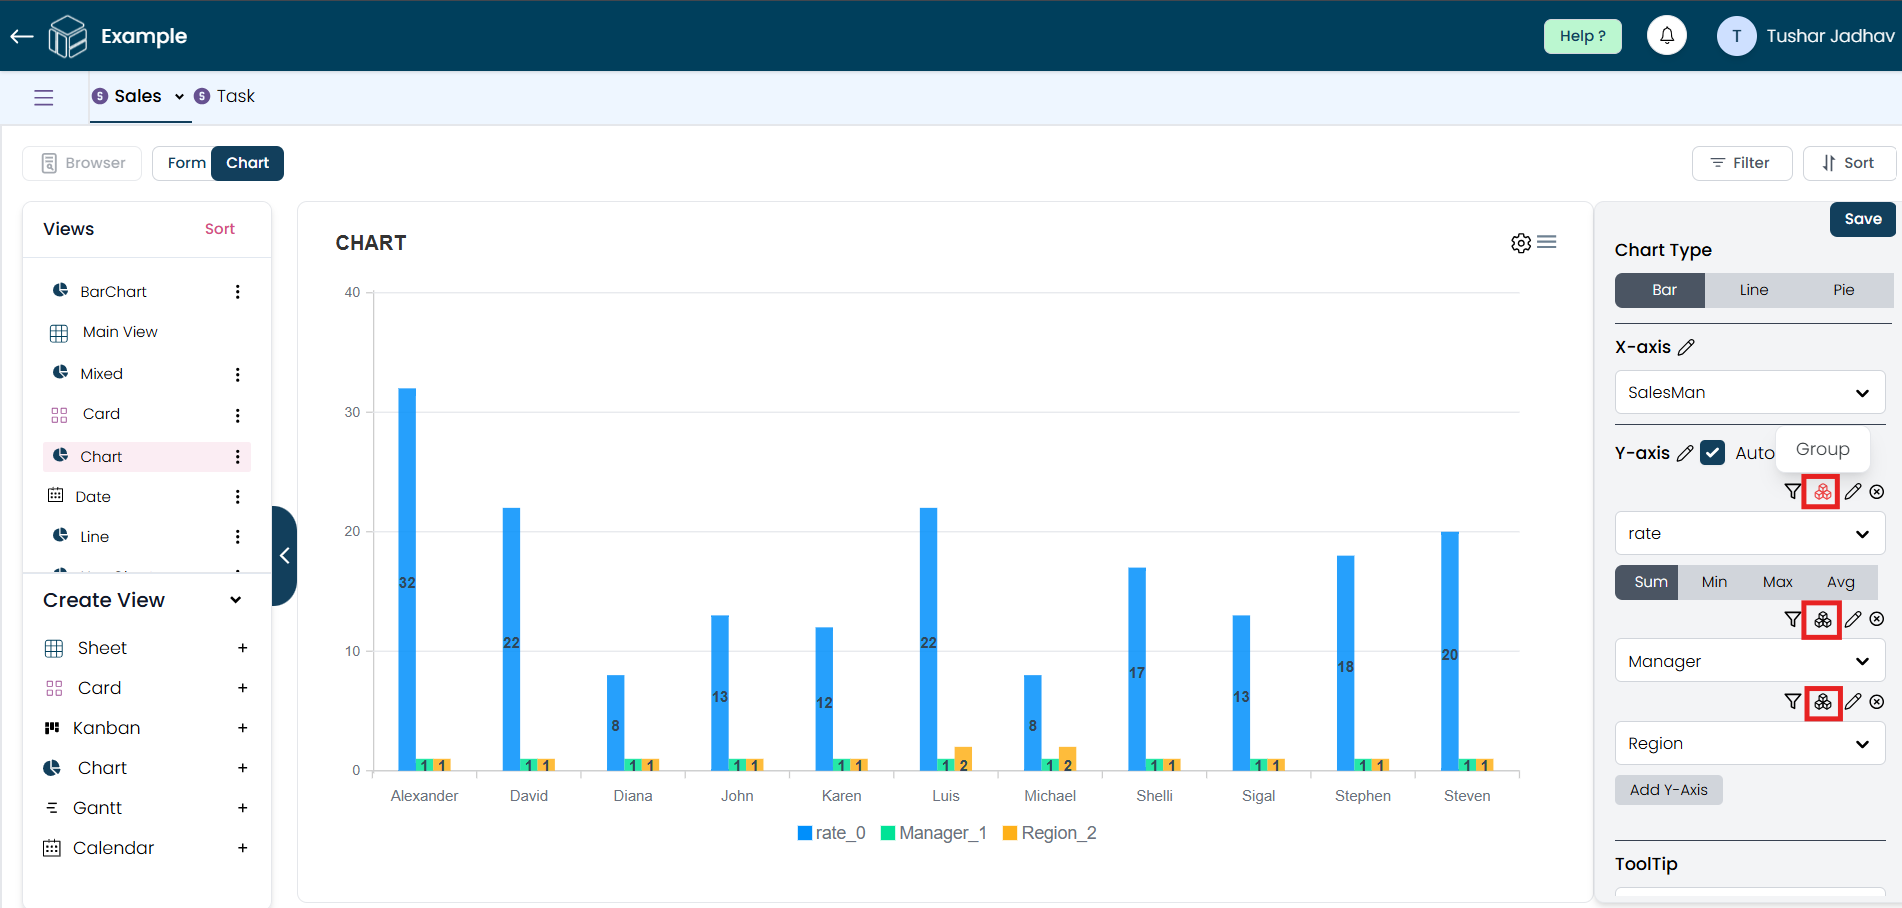
Task: Click the group icon above rate field
Action: point(1822,492)
